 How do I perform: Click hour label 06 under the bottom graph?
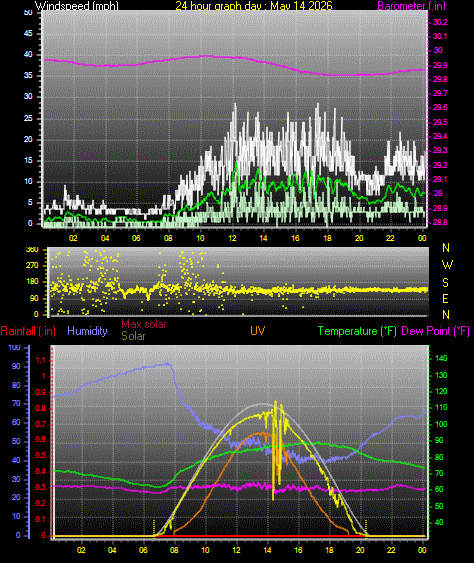(x=143, y=550)
